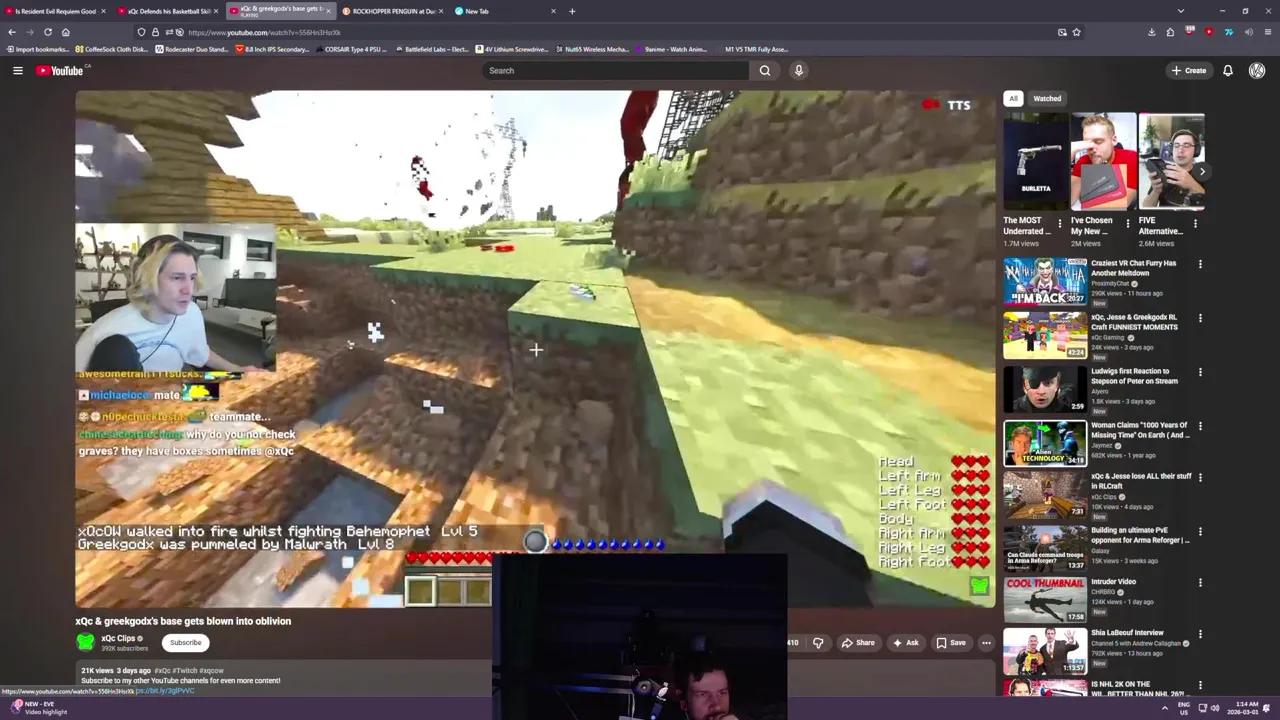This screenshot has height=720, width=1280.
Task: Open Rodecaster Duo Stand bookmark
Action: coord(192,49)
